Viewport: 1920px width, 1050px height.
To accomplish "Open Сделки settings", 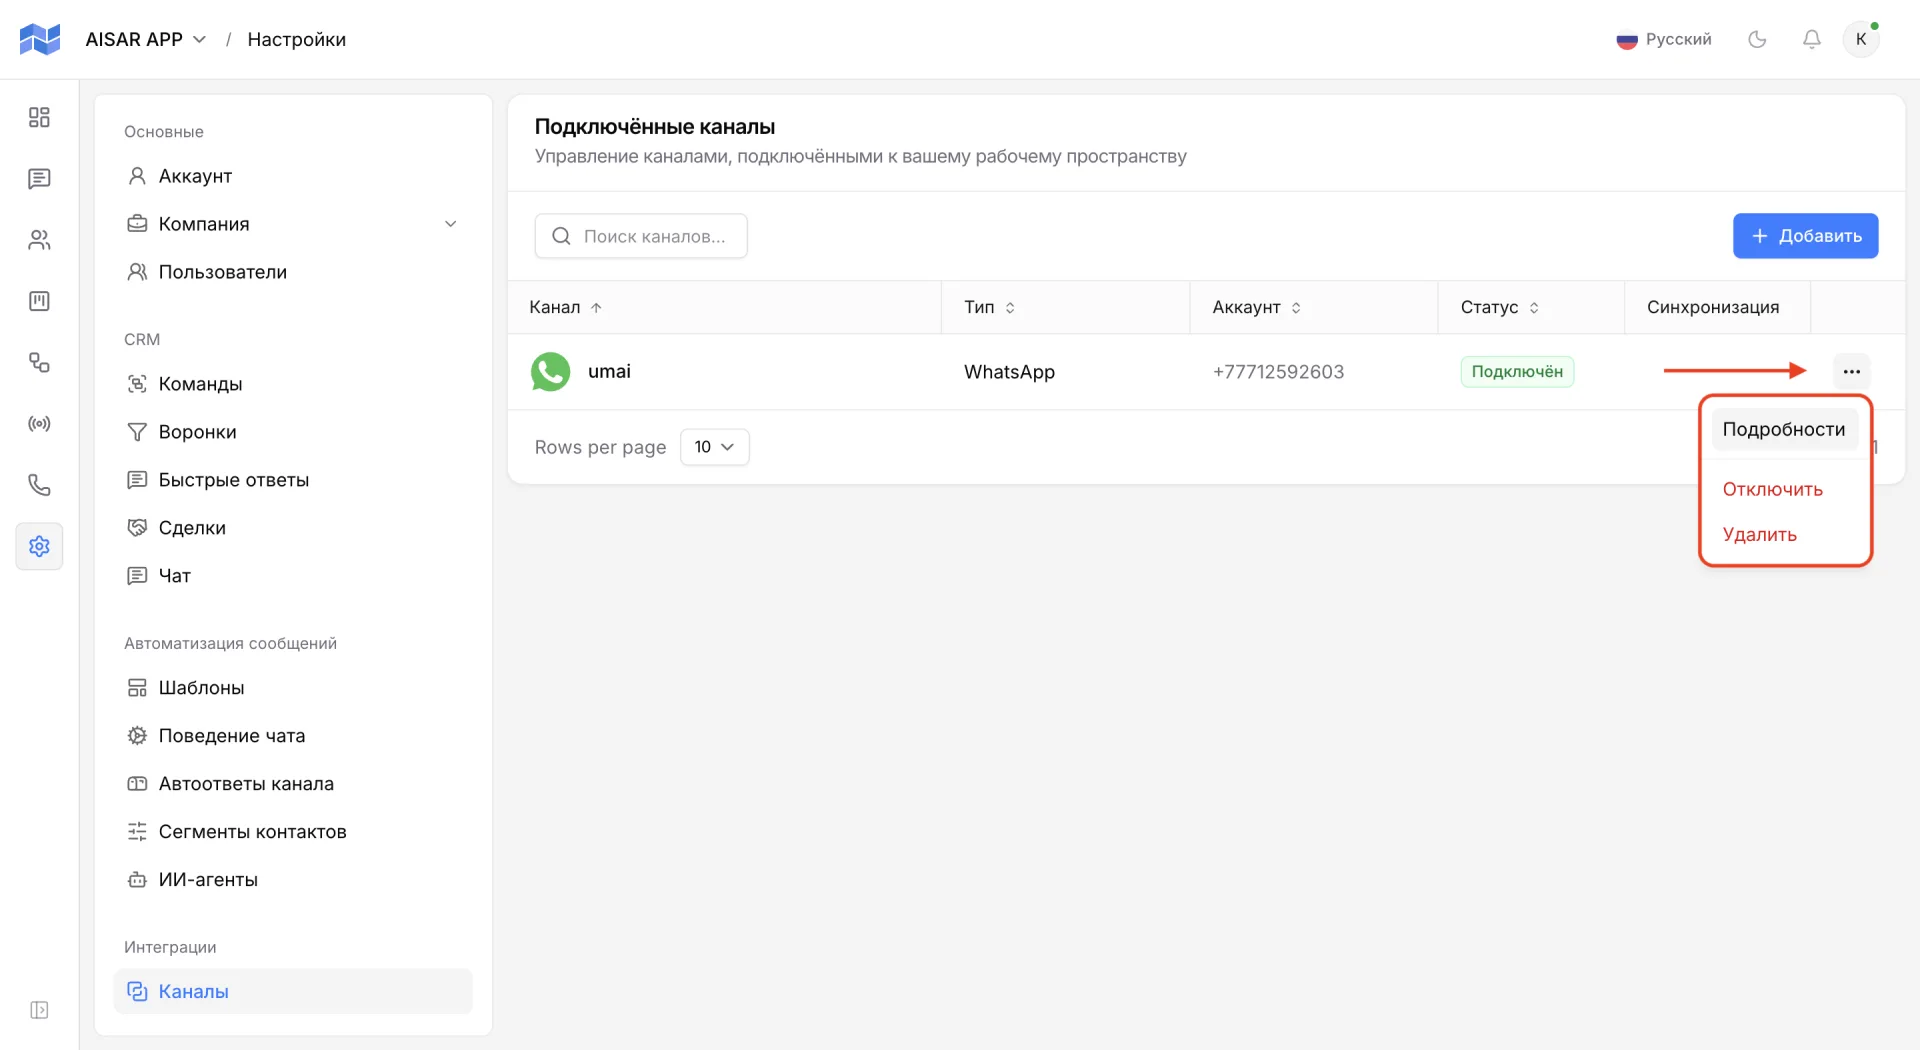I will click(293, 528).
